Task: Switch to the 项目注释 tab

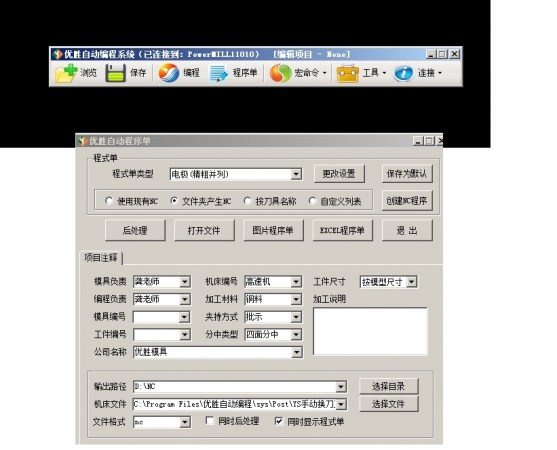Action: [101, 258]
